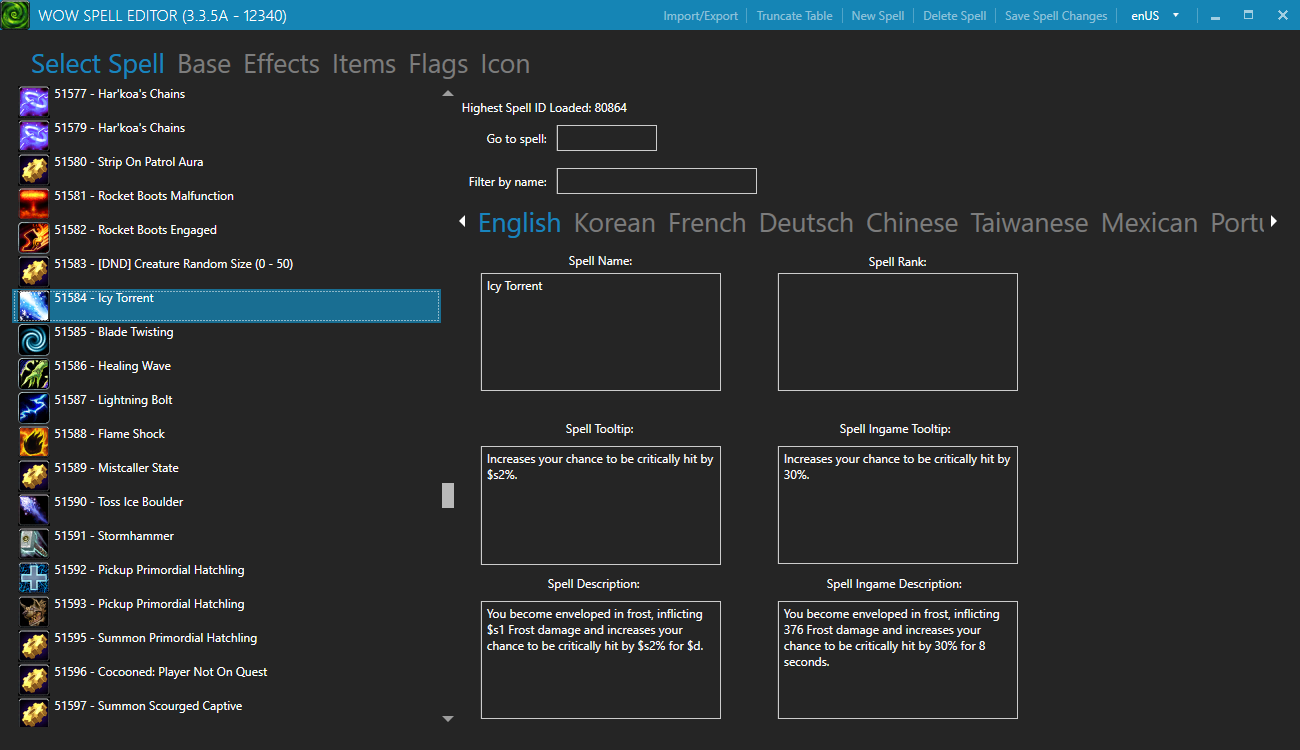The height and width of the screenshot is (750, 1300).
Task: Click the spell list scrollbar thumb
Action: [x=448, y=495]
